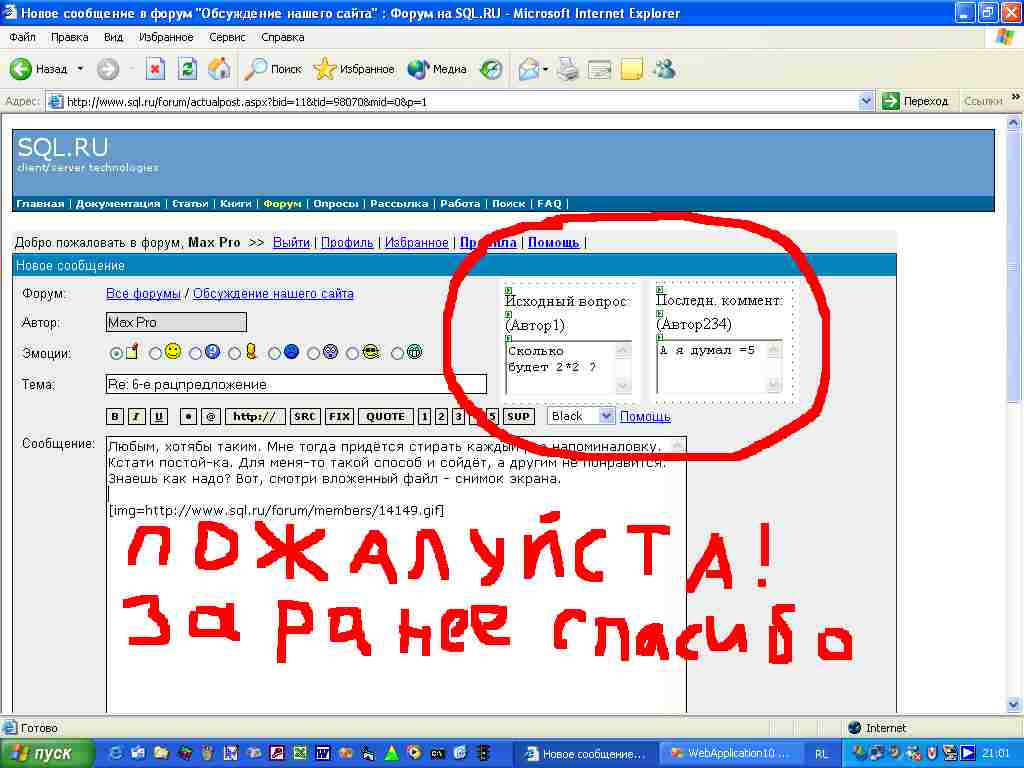Open the Обсуждение нашего сайта link
The height and width of the screenshot is (768, 1024).
[x=273, y=294]
